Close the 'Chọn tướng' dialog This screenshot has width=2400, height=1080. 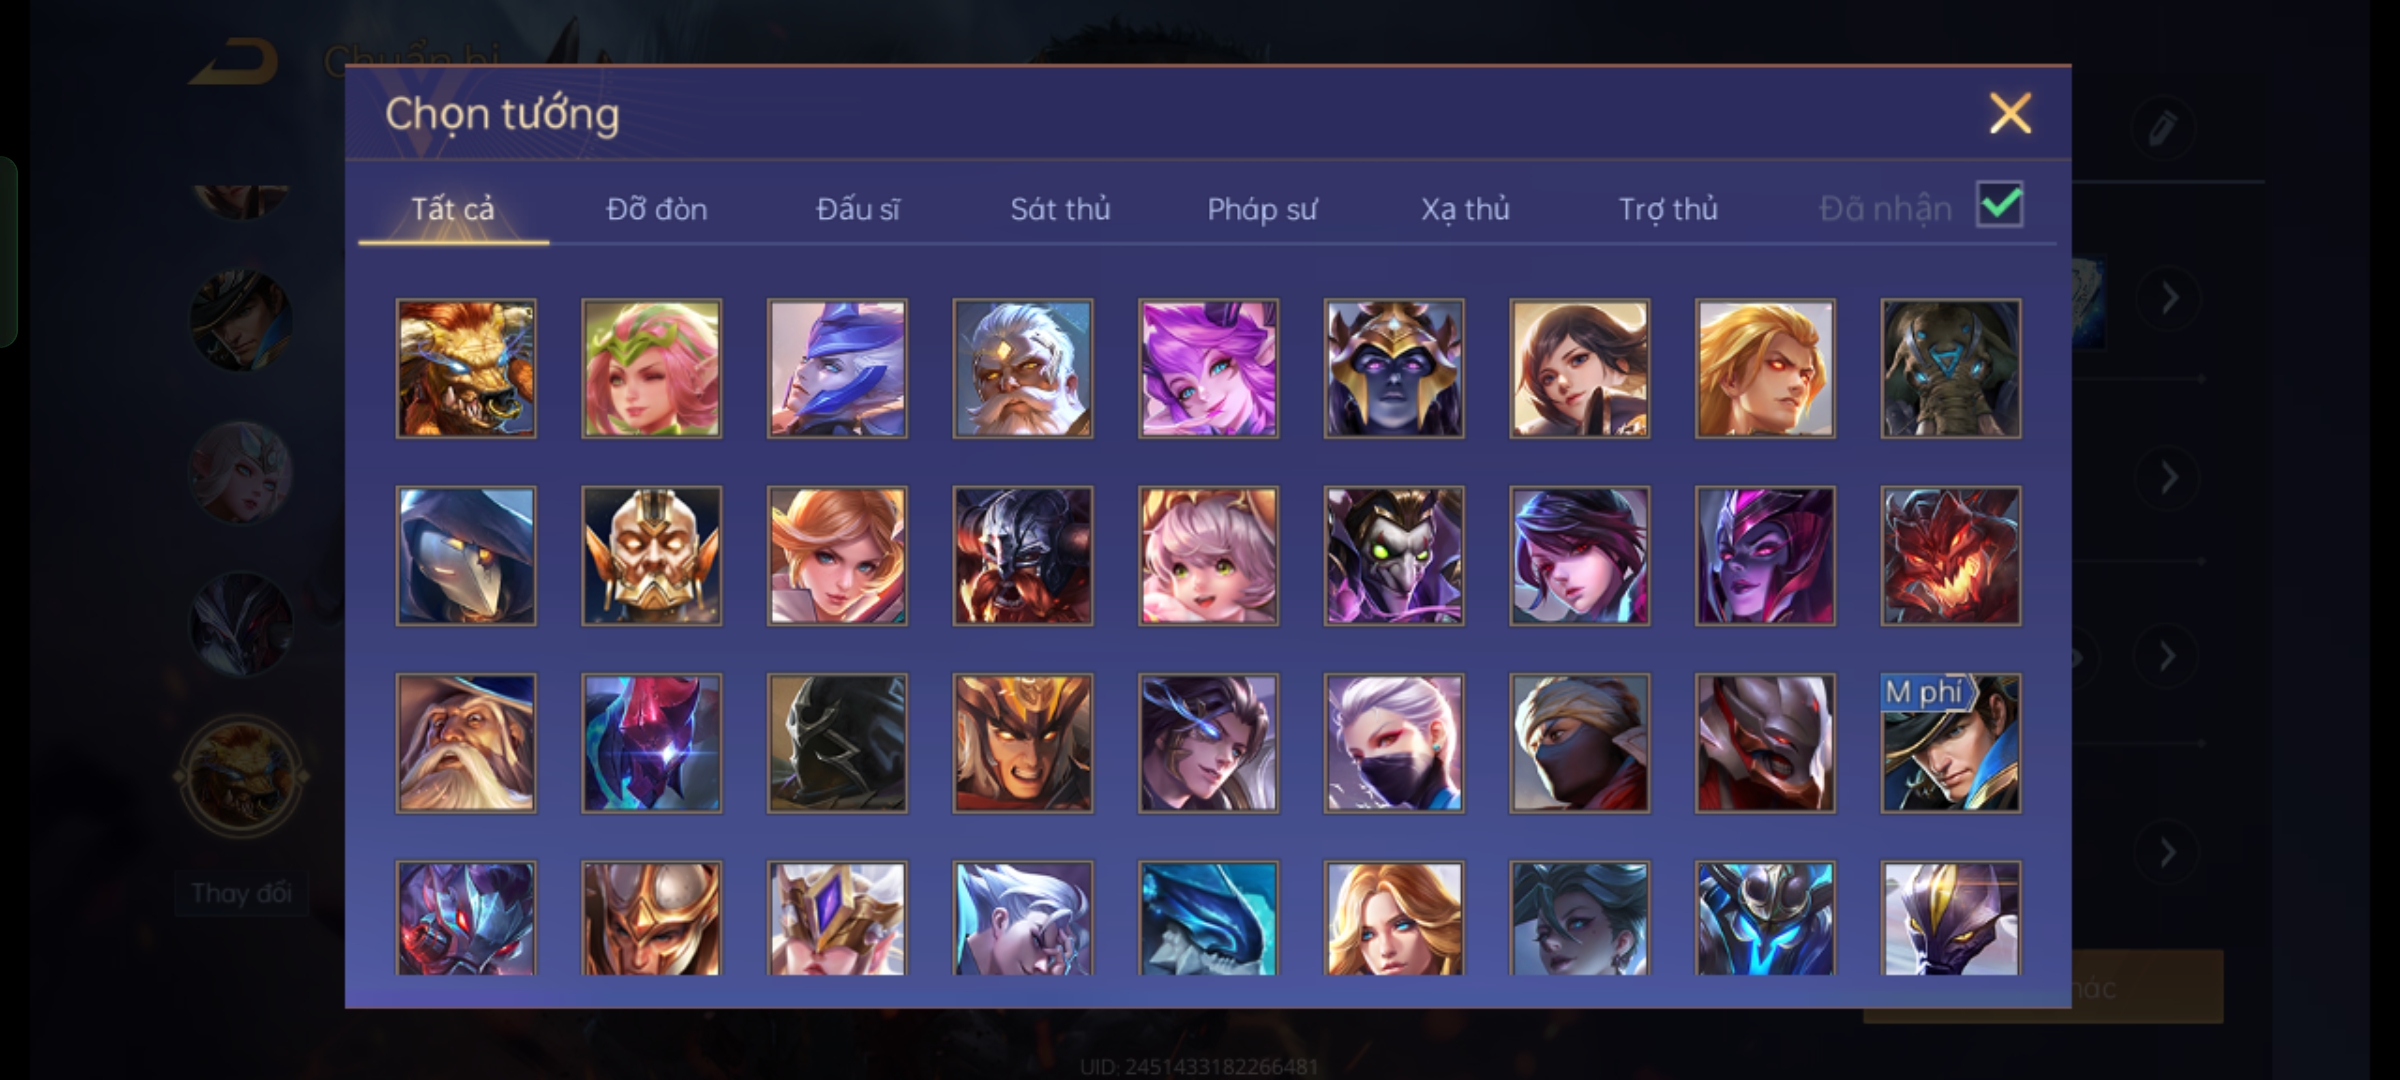point(2010,113)
